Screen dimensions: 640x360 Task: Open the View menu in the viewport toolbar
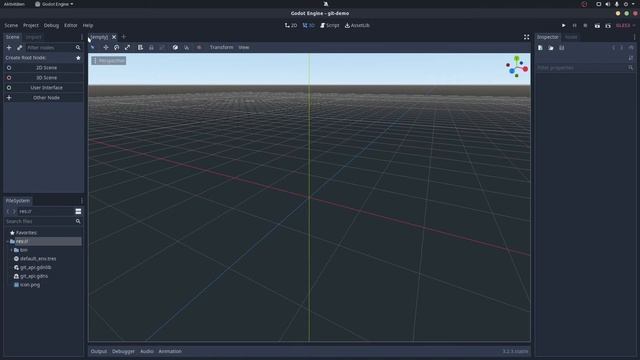(x=244, y=47)
